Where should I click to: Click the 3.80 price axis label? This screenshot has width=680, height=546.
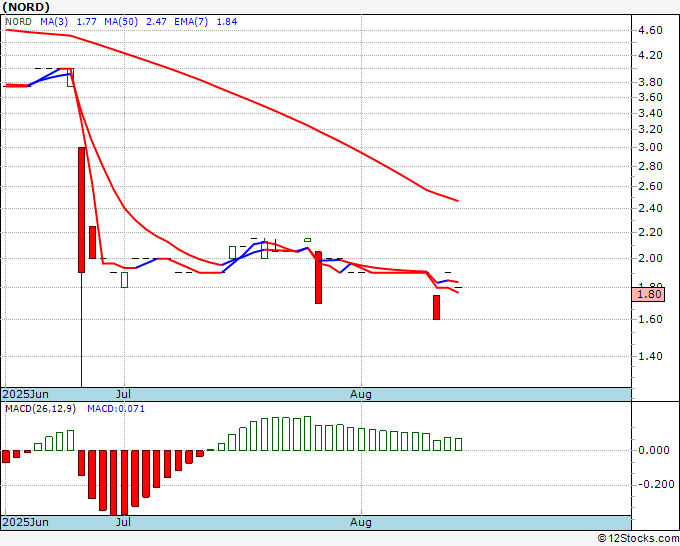click(x=651, y=82)
